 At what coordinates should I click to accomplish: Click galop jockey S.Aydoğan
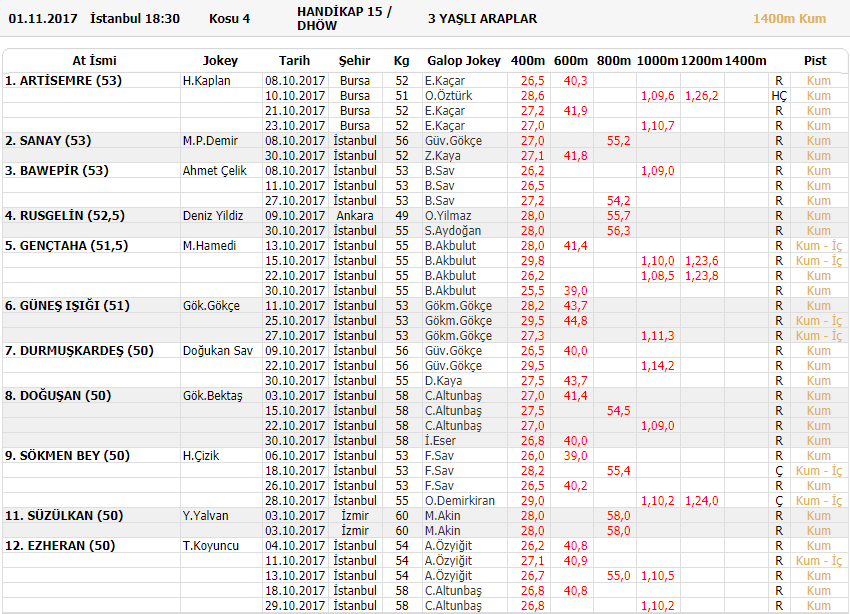point(453,231)
